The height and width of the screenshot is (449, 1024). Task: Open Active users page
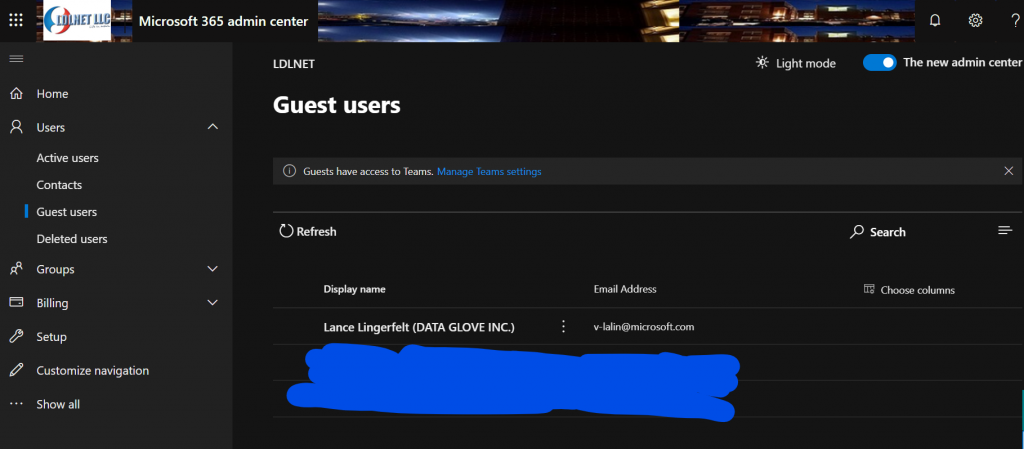tap(67, 158)
